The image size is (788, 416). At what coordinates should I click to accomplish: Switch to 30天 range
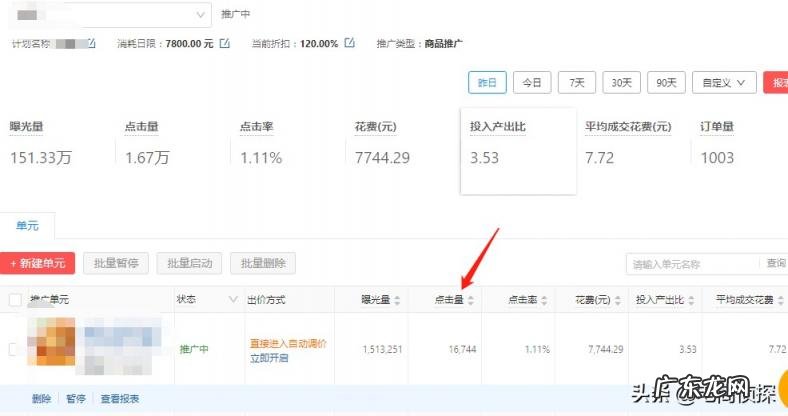pos(622,82)
